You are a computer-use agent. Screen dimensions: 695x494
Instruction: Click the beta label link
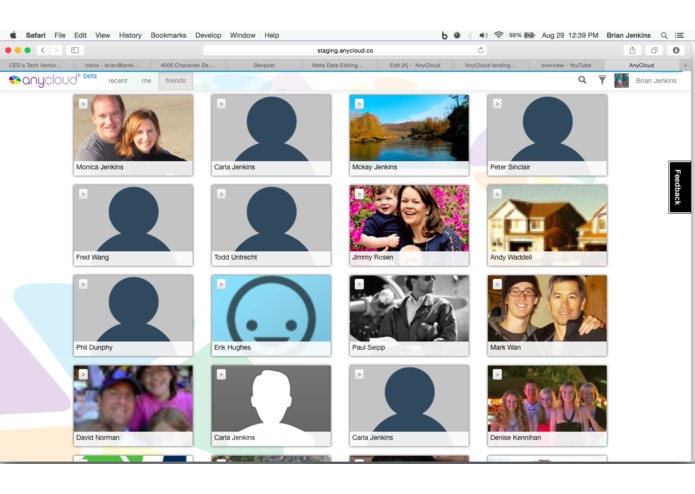coord(90,76)
